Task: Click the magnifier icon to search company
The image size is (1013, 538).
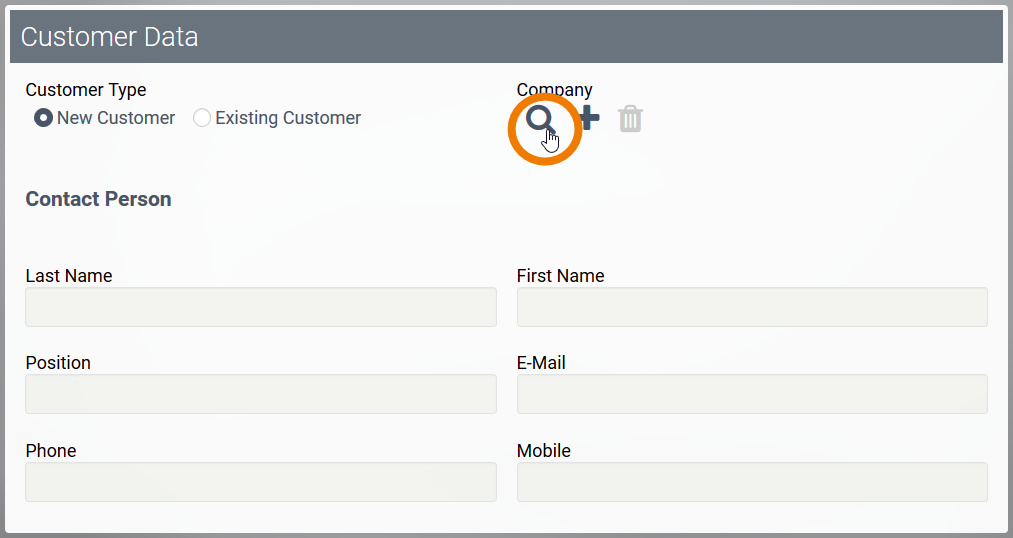Action: [x=541, y=120]
